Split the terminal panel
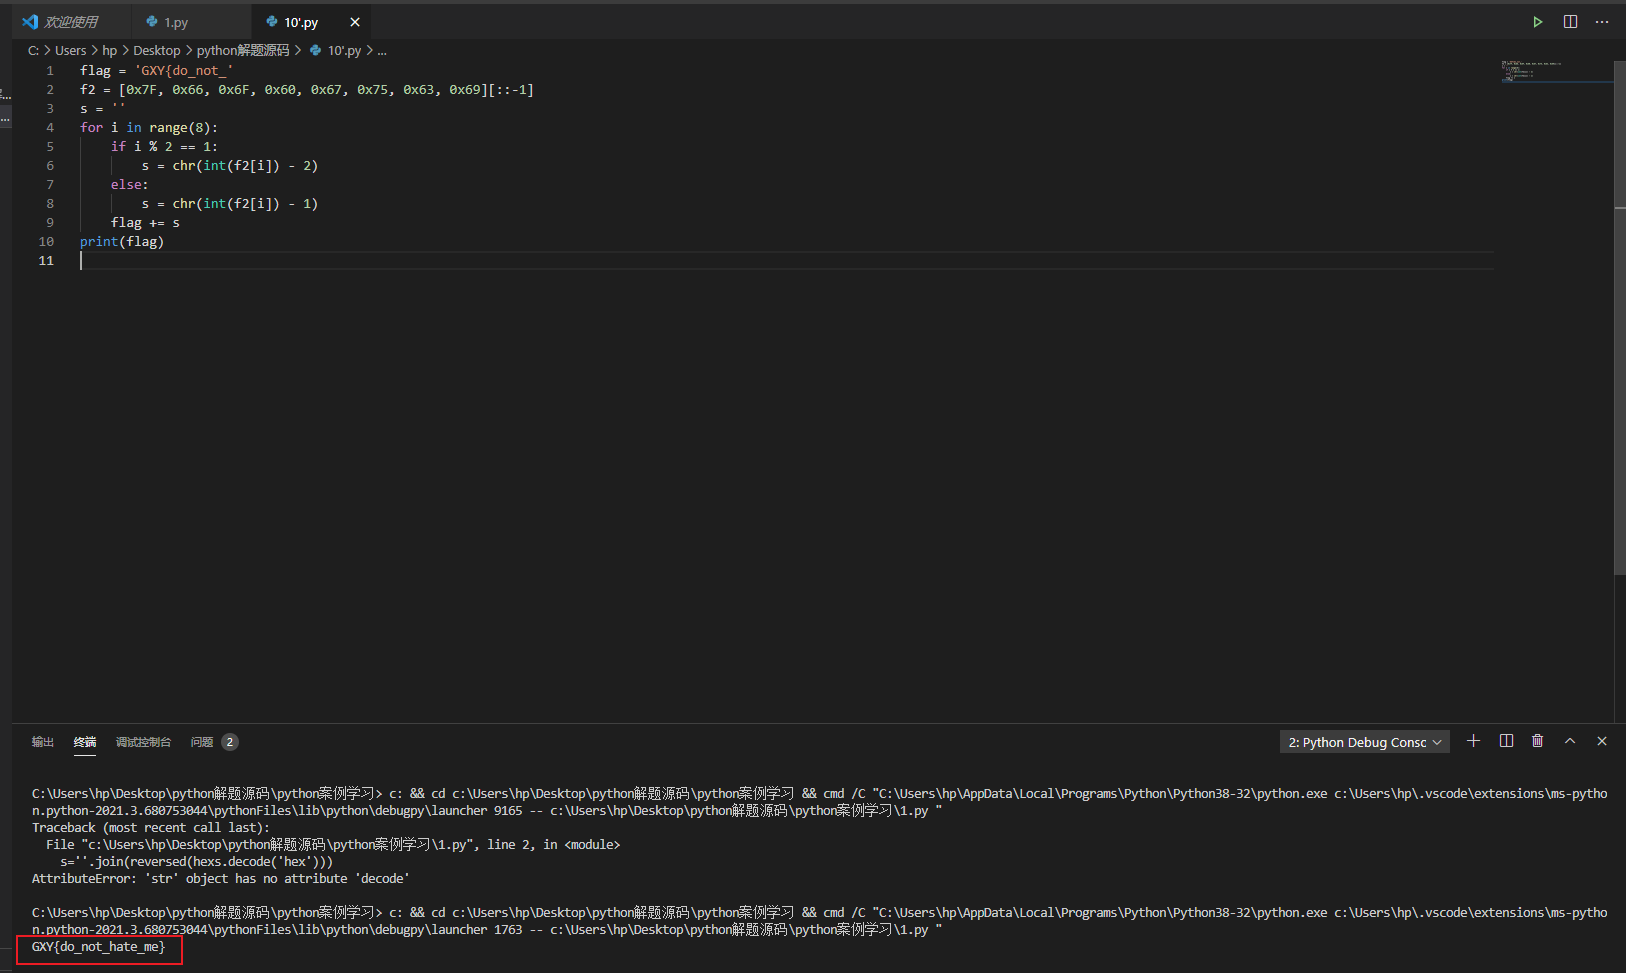Viewport: 1626px width, 973px height. click(x=1506, y=741)
